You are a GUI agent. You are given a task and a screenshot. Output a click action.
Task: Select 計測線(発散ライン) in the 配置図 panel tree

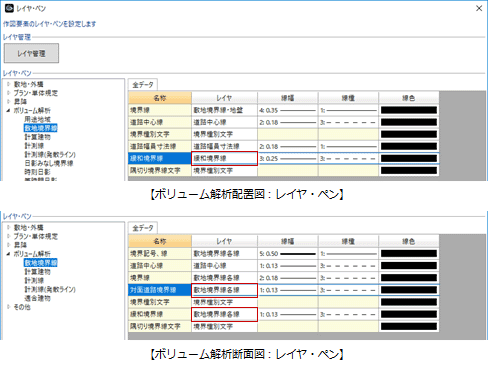[50, 154]
